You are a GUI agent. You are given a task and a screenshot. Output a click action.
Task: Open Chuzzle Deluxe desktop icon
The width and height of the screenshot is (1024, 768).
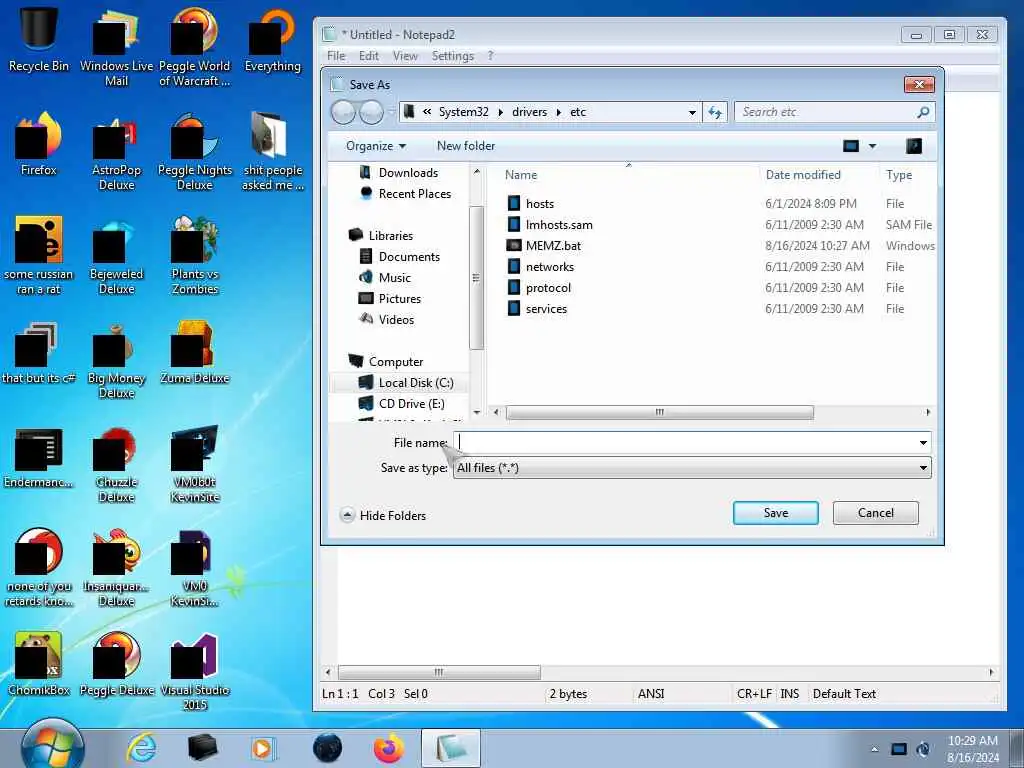(116, 465)
